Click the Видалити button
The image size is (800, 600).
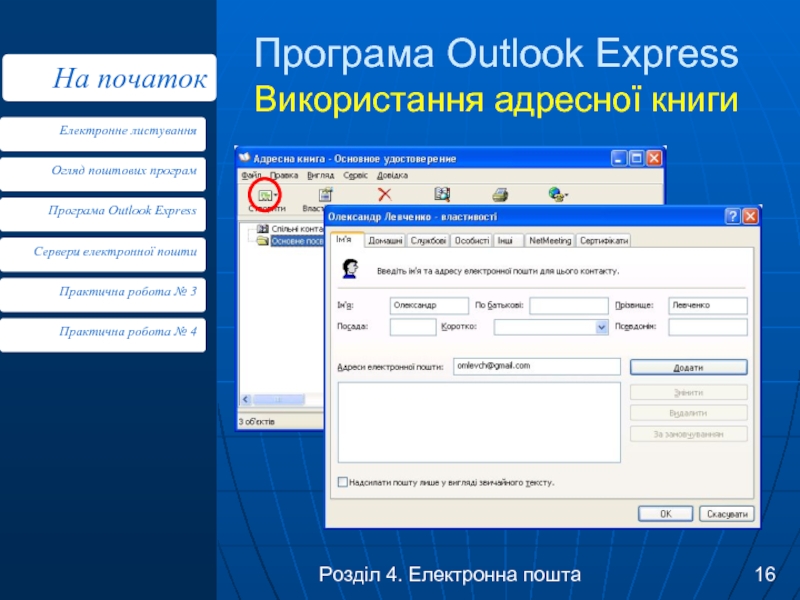pos(688,413)
